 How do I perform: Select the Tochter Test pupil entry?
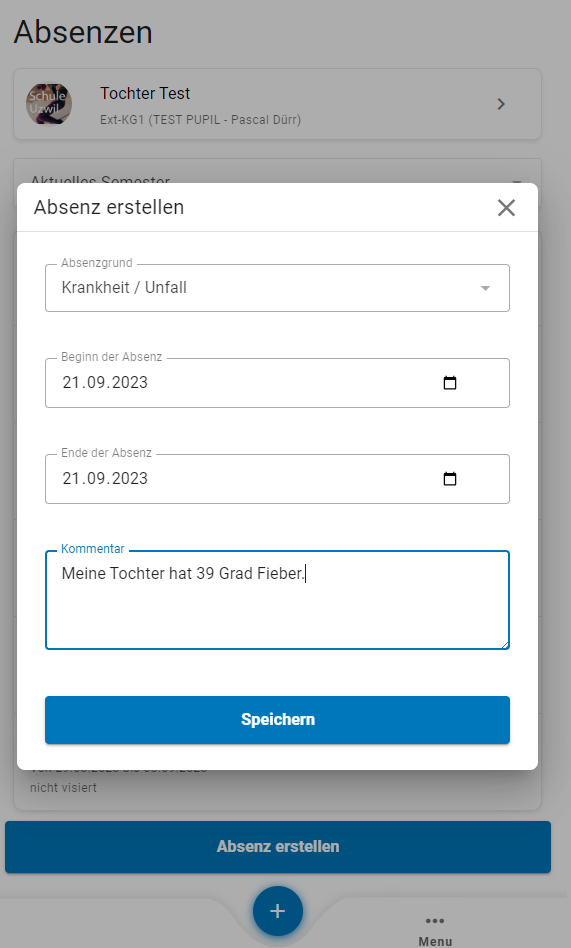click(277, 104)
